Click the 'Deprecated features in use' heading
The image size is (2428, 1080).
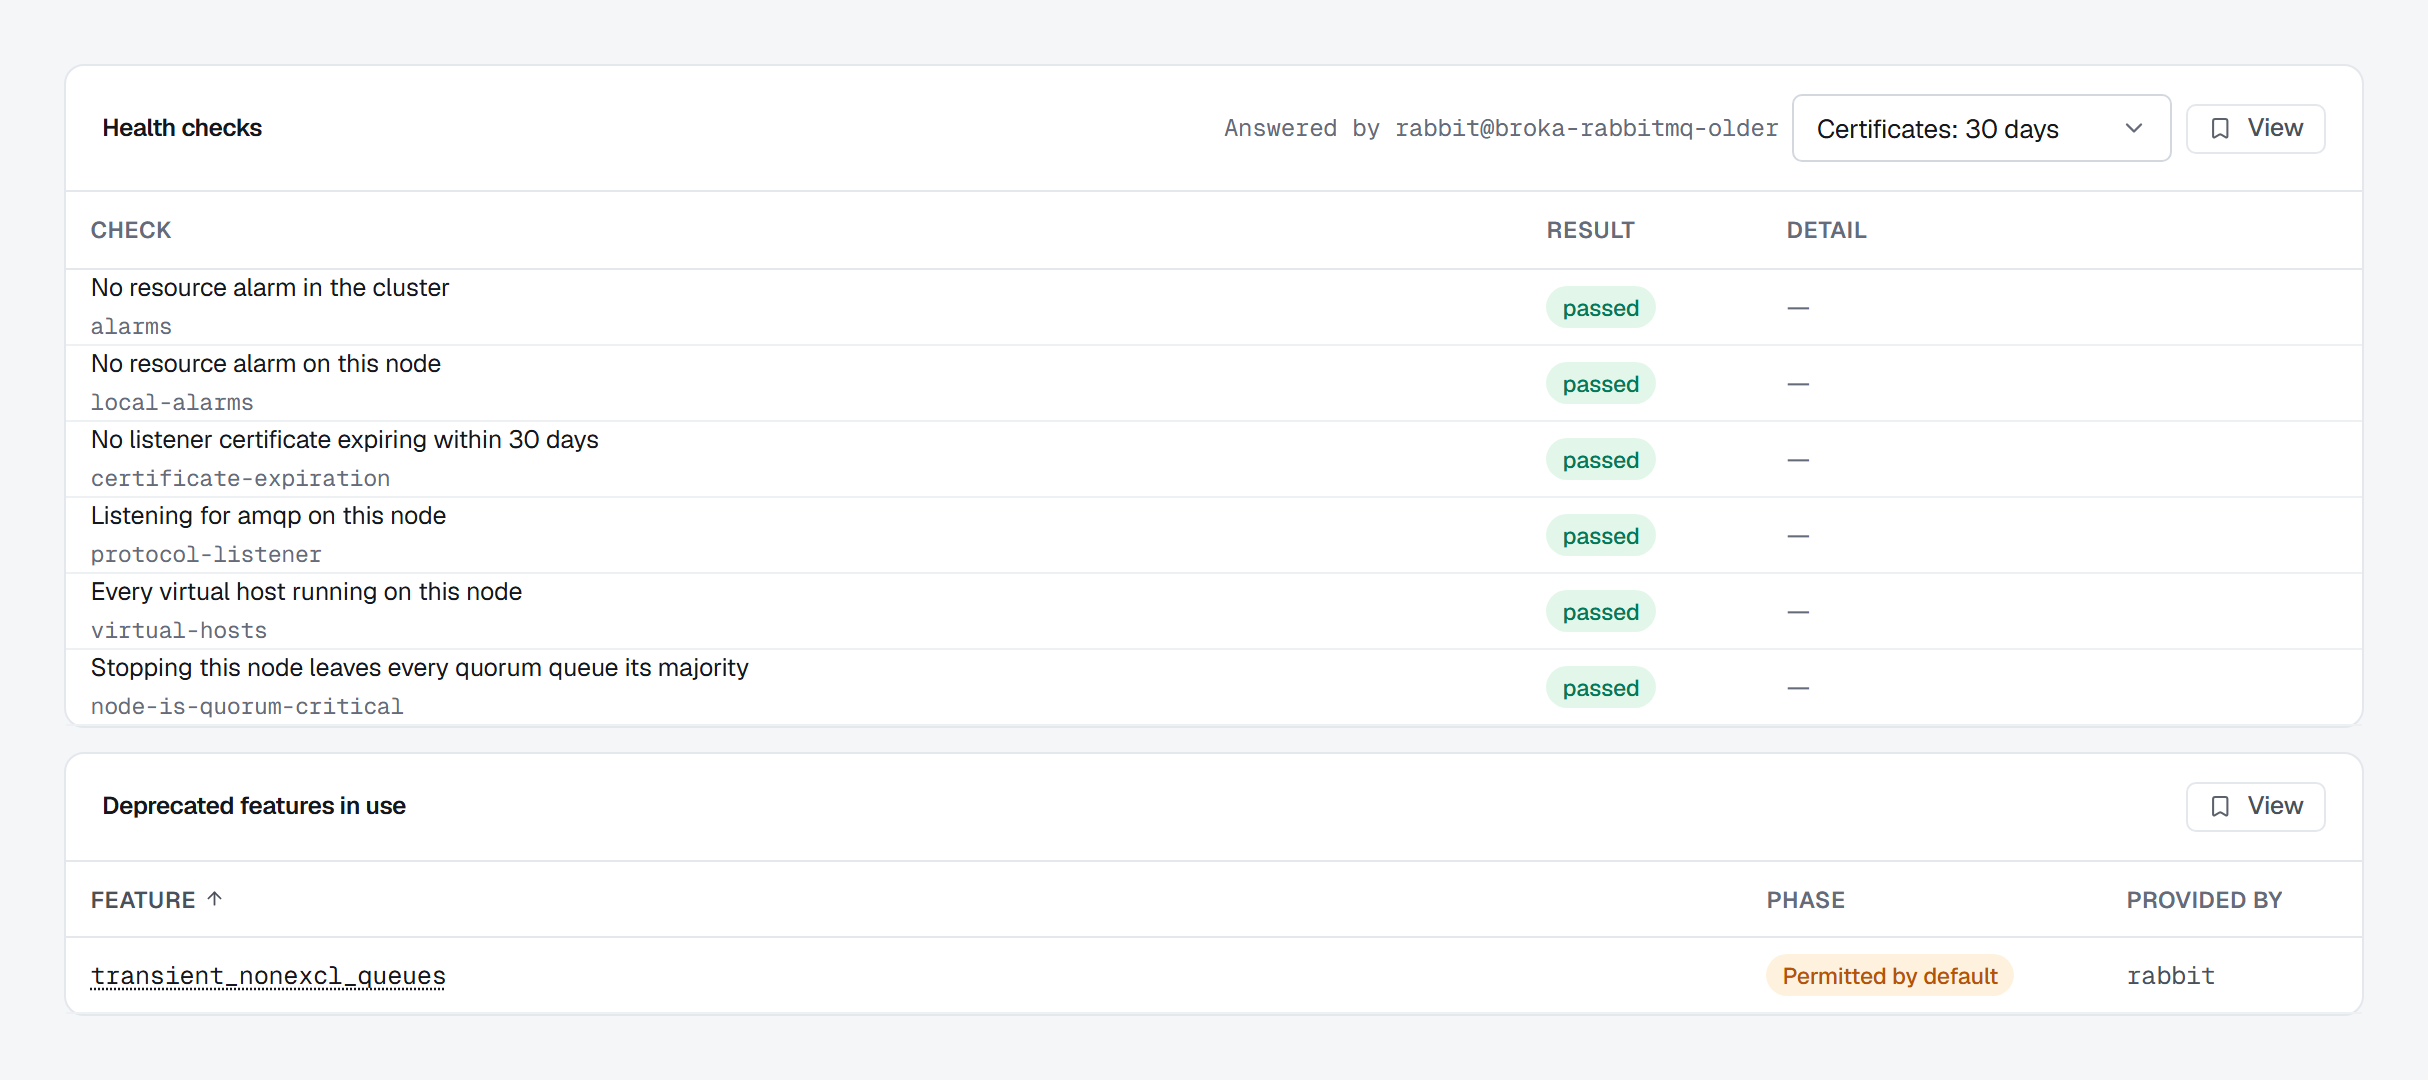point(254,806)
